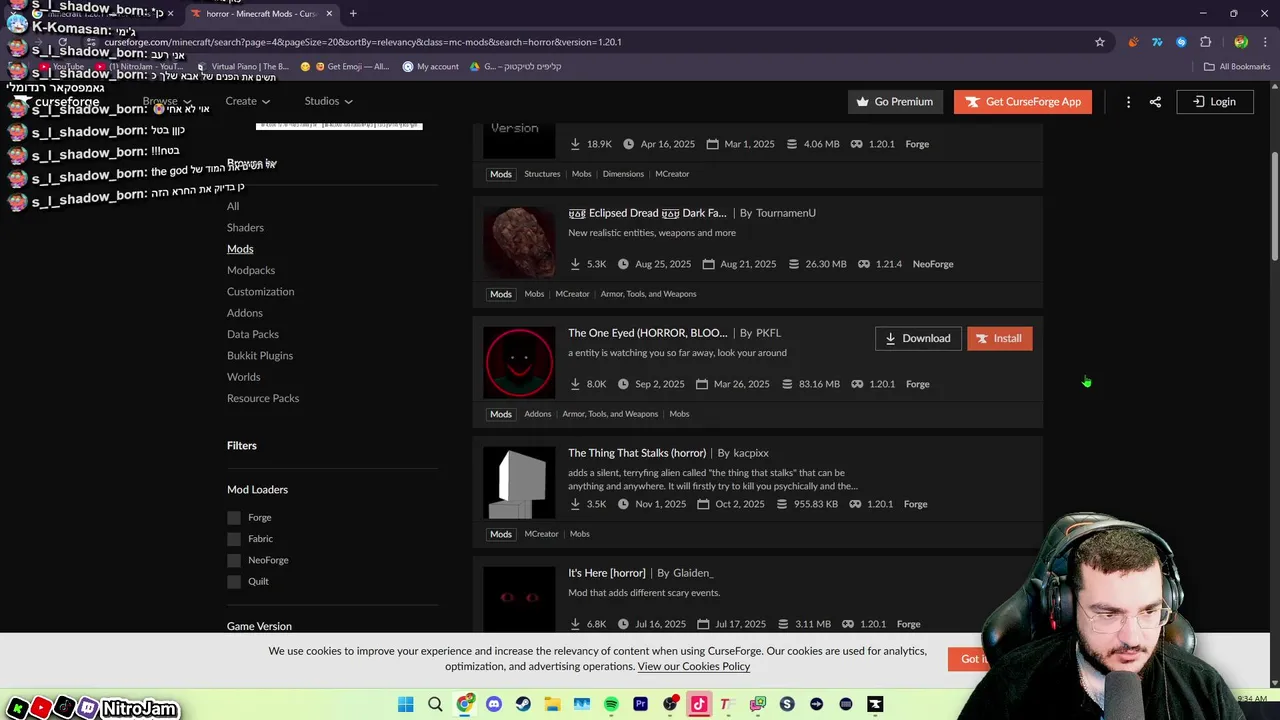1280x720 pixels.
Task: Select the Addons category
Action: [245, 313]
